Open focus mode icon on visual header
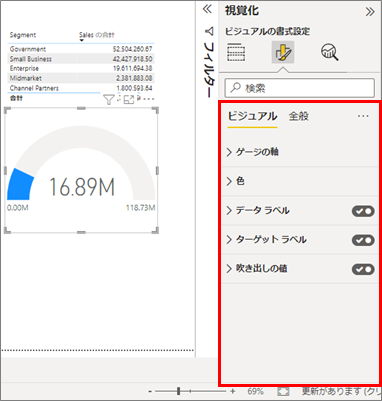This screenshot has height=401, width=382. (129, 99)
